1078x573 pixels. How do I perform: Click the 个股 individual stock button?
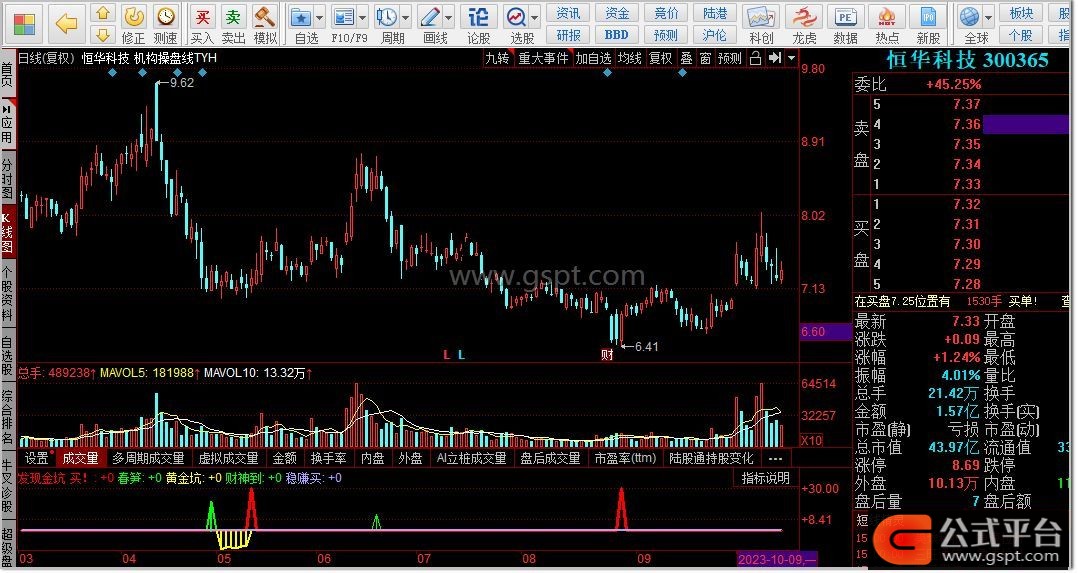coord(1021,34)
